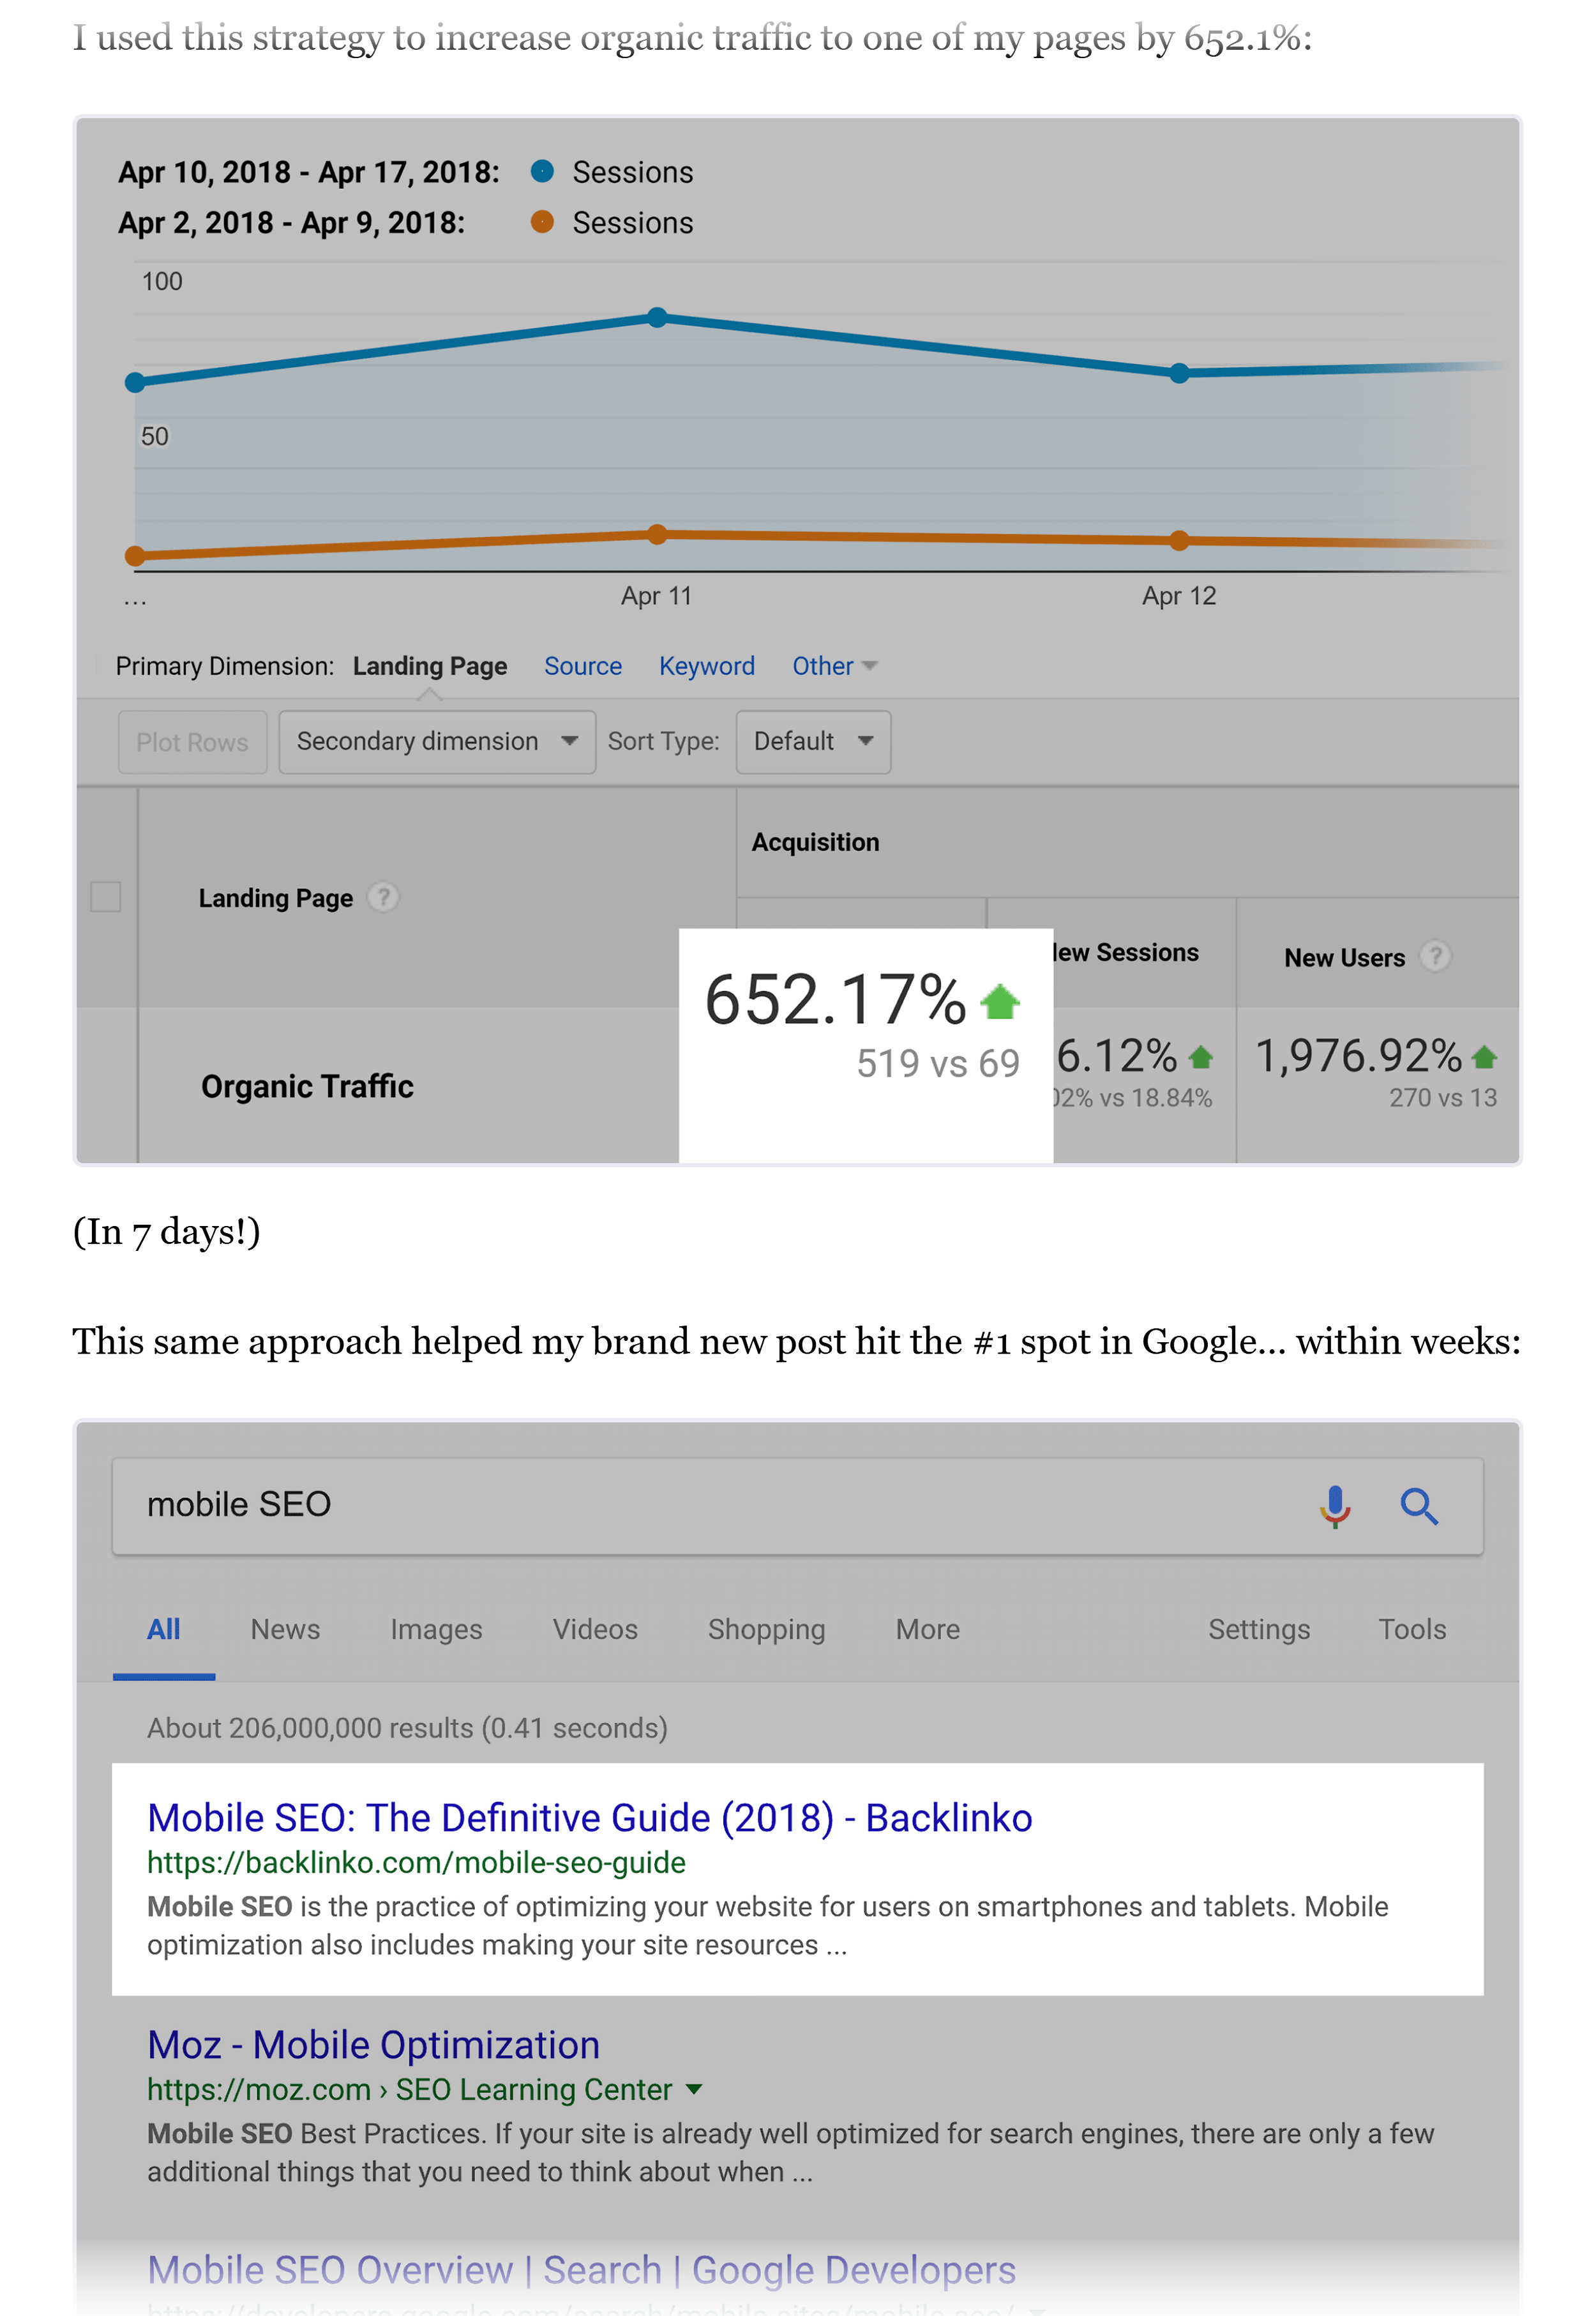The height and width of the screenshot is (2316, 1596).
Task: Click the New Users help question icon
Action: (1435, 956)
